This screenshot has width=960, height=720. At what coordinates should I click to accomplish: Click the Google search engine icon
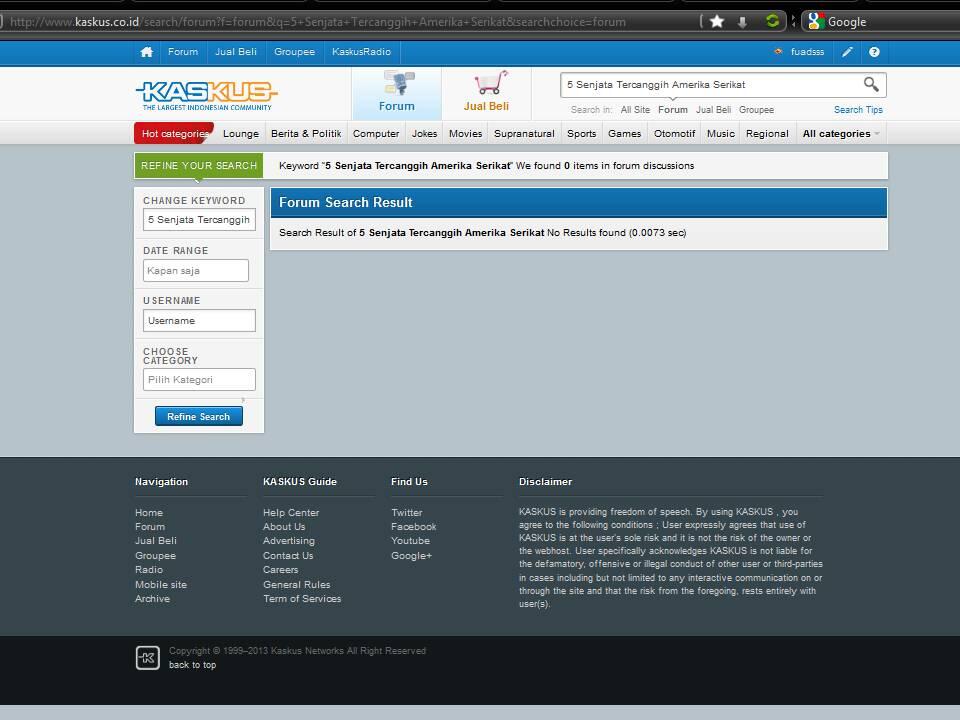(x=816, y=21)
